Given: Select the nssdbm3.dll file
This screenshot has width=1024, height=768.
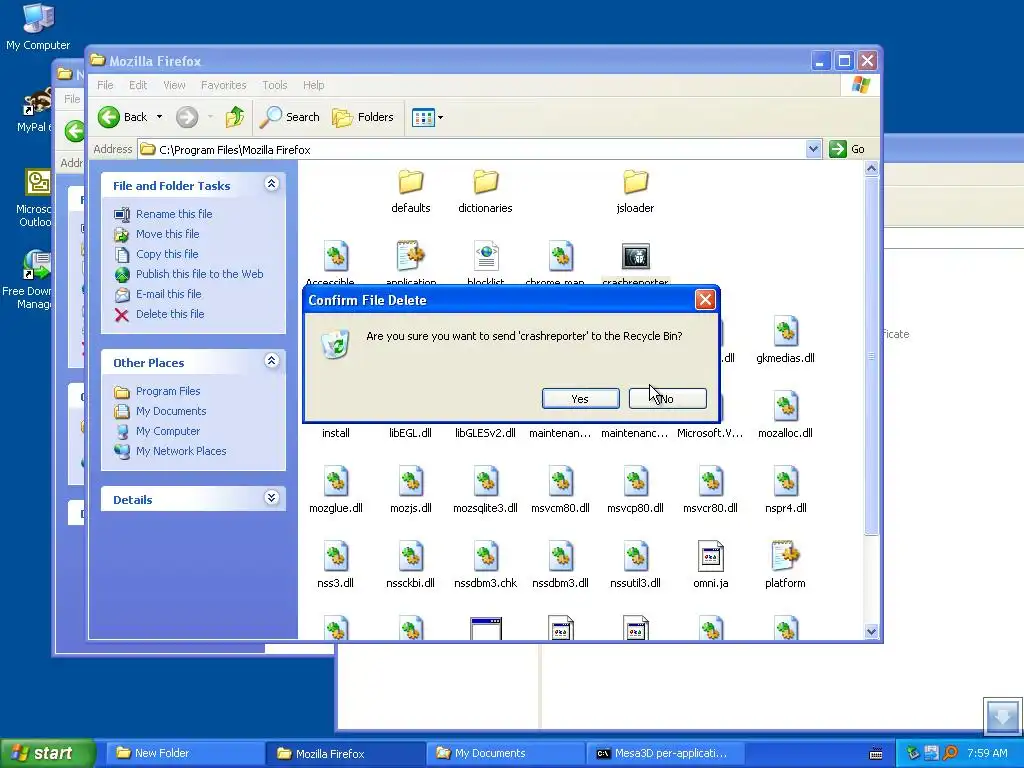Looking at the screenshot, I should 560,566.
